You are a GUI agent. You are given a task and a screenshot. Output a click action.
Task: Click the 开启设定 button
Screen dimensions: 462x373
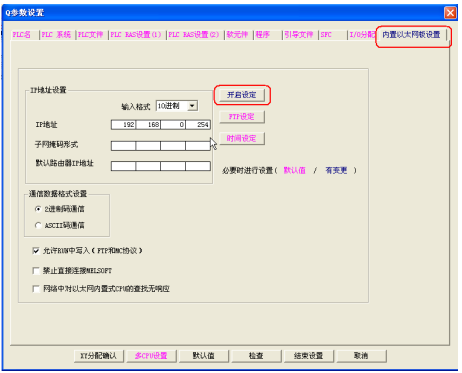(x=242, y=95)
